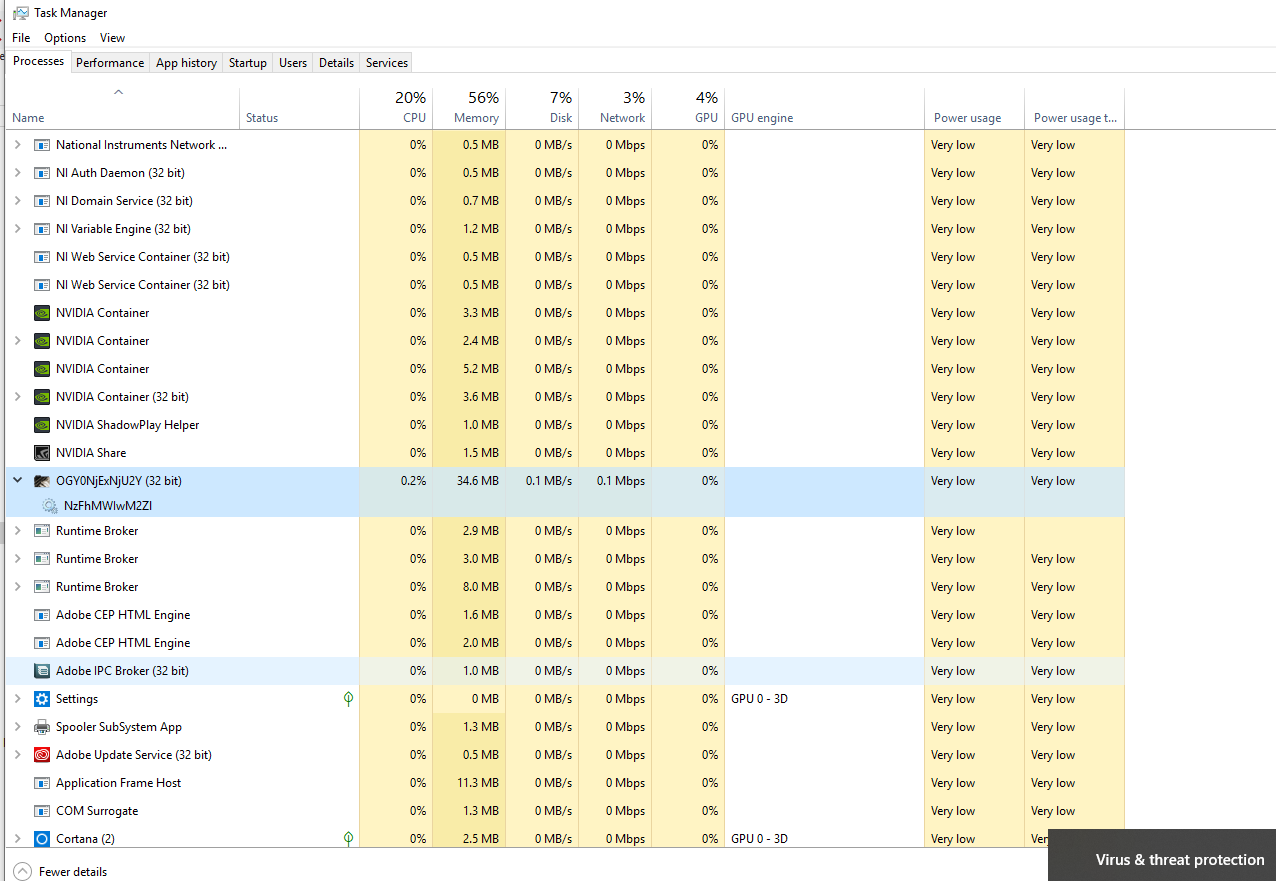
Task: Expand the NI Domain Service process
Action: [17, 201]
